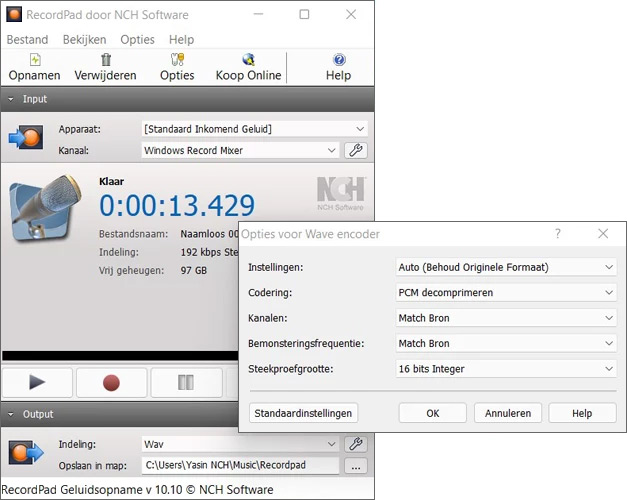The image size is (627, 500).
Task: Click OK in Wave encoder dialog
Action: click(x=433, y=413)
